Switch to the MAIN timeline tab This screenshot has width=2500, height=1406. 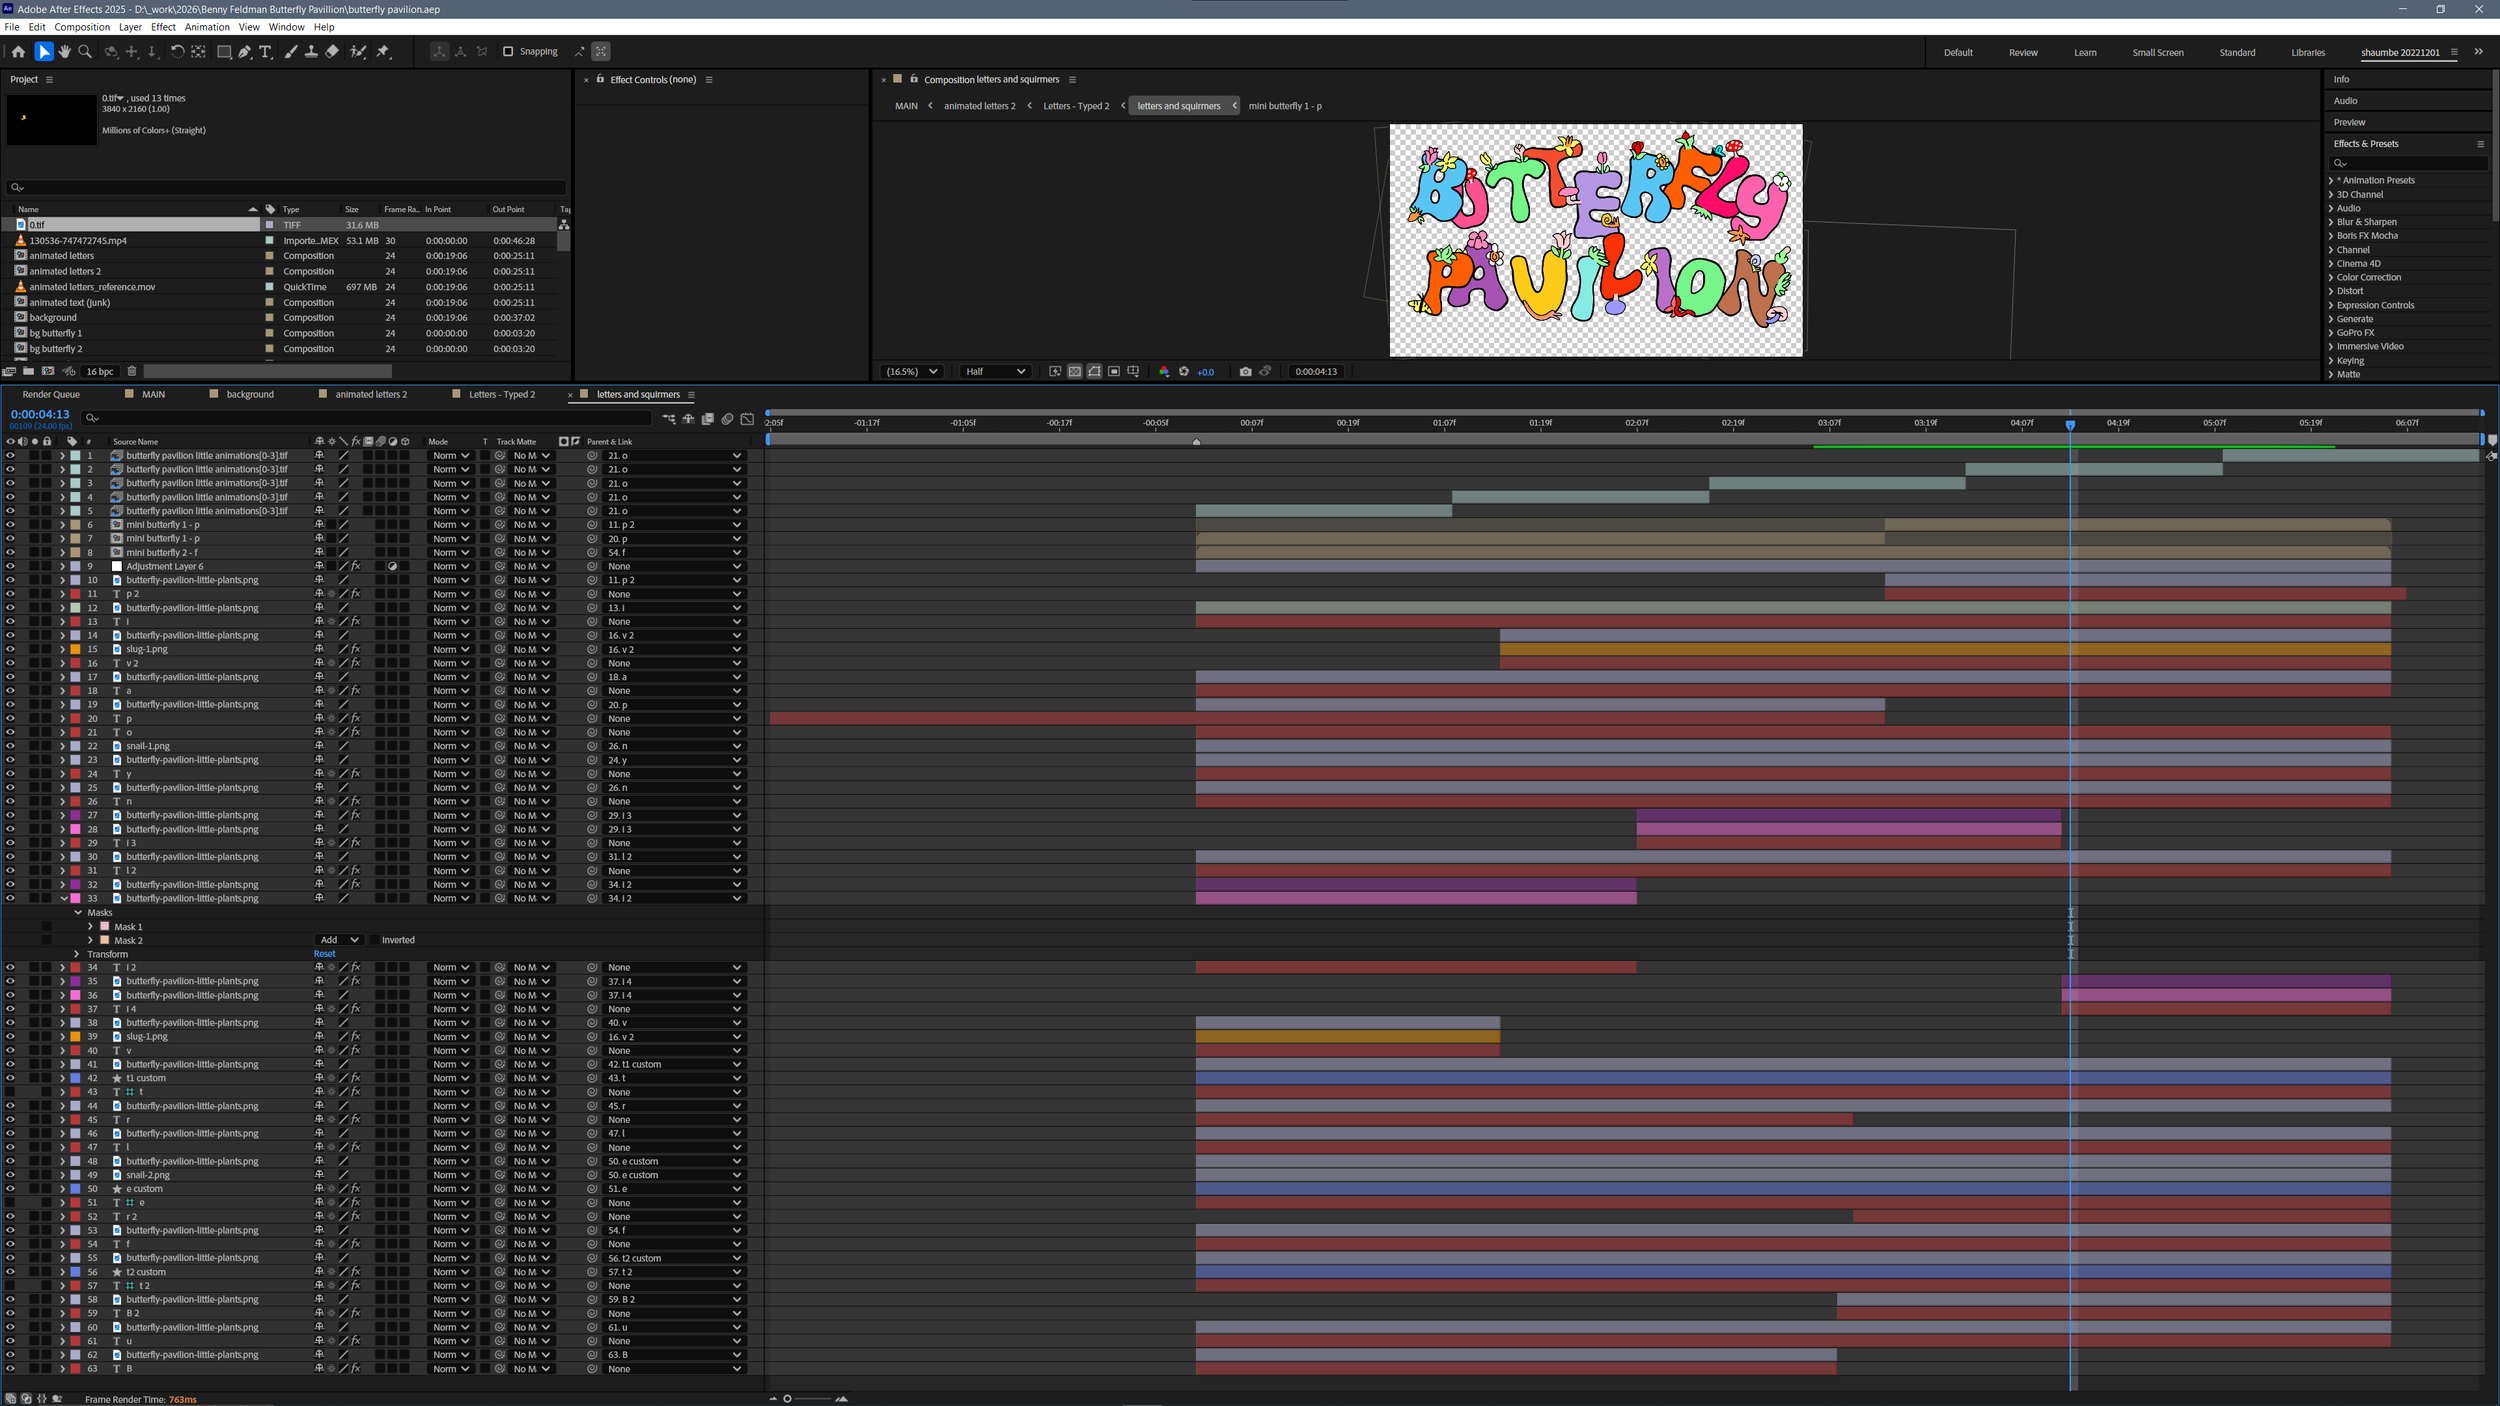tap(153, 394)
